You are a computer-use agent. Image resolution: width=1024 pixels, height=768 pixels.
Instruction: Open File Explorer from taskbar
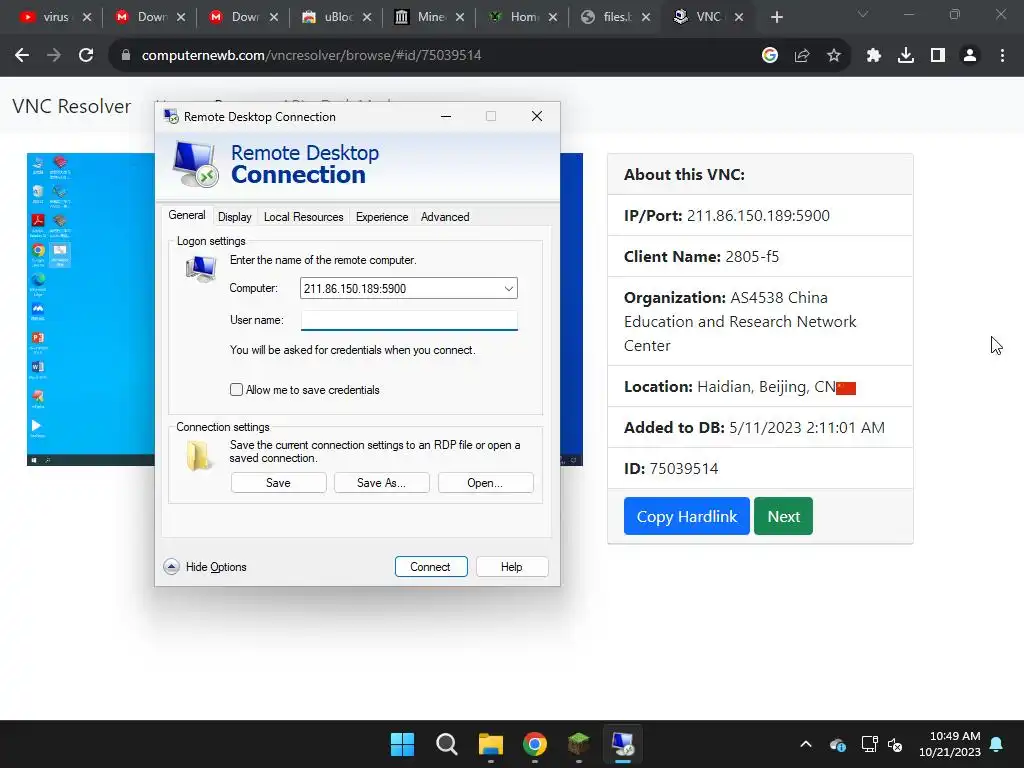[x=490, y=744]
